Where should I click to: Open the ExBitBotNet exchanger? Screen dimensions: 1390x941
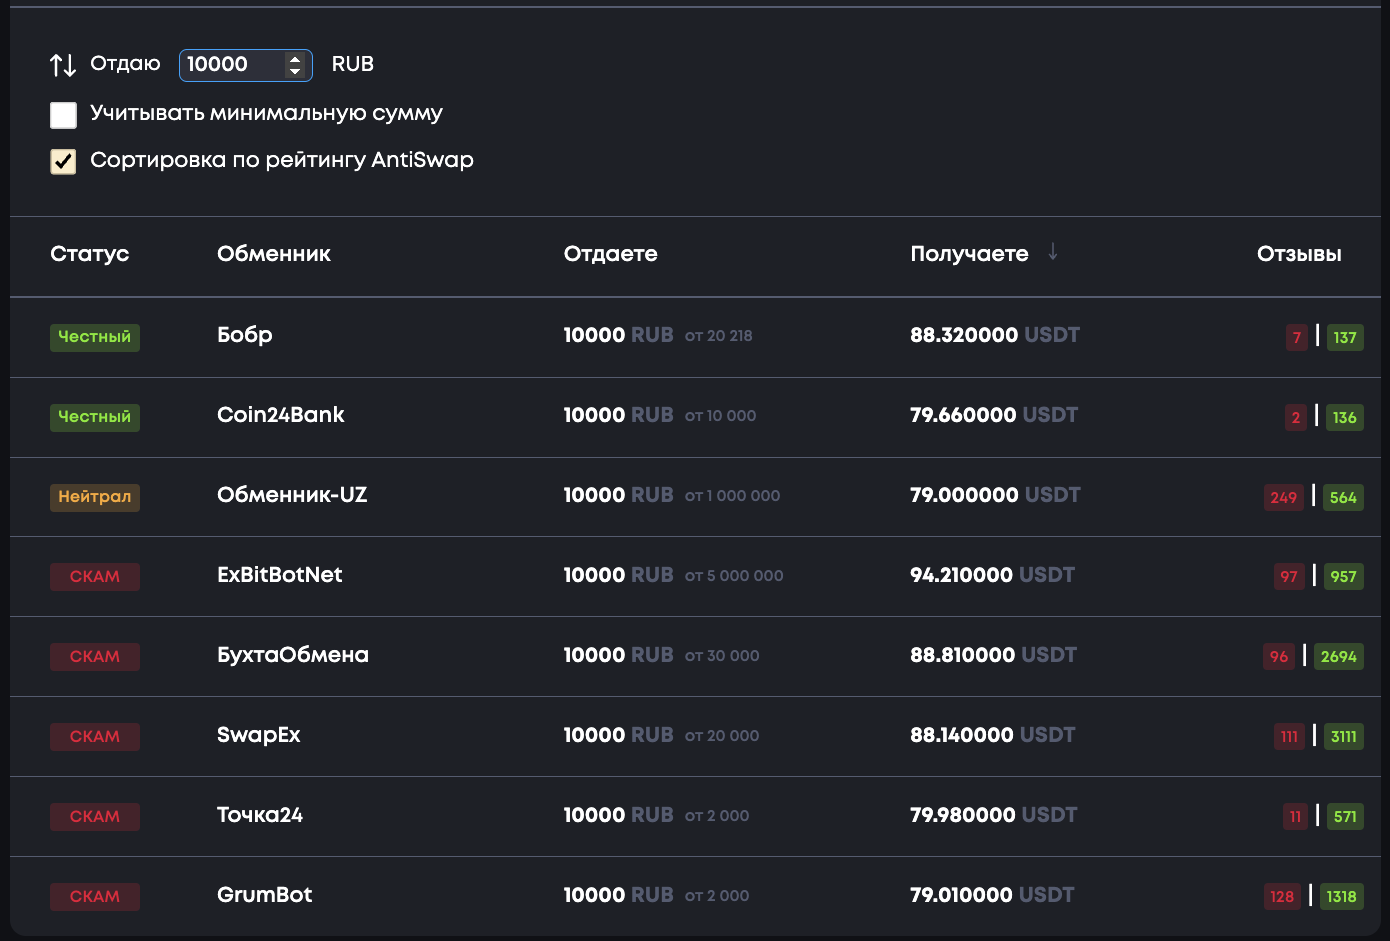[280, 575]
